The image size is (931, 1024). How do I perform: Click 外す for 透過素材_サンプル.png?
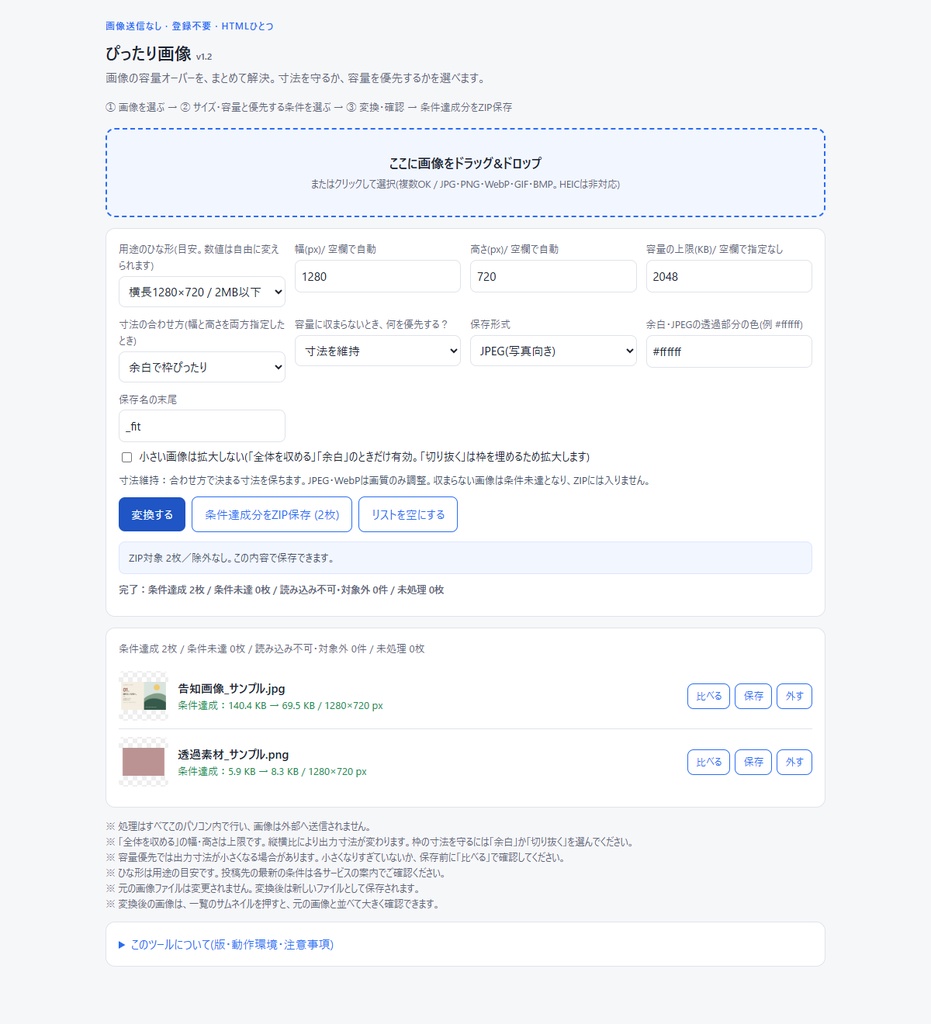coord(795,762)
